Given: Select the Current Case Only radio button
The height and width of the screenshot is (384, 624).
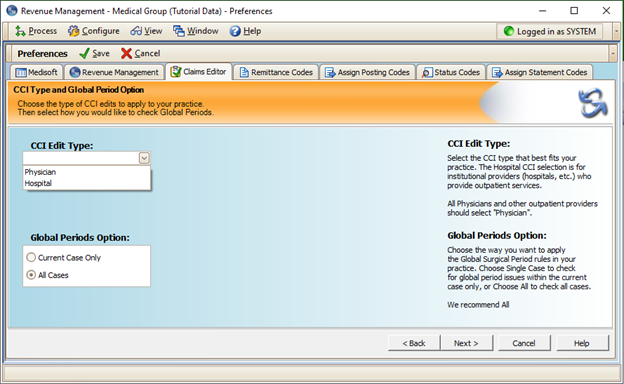Looking at the screenshot, I should (x=31, y=257).
